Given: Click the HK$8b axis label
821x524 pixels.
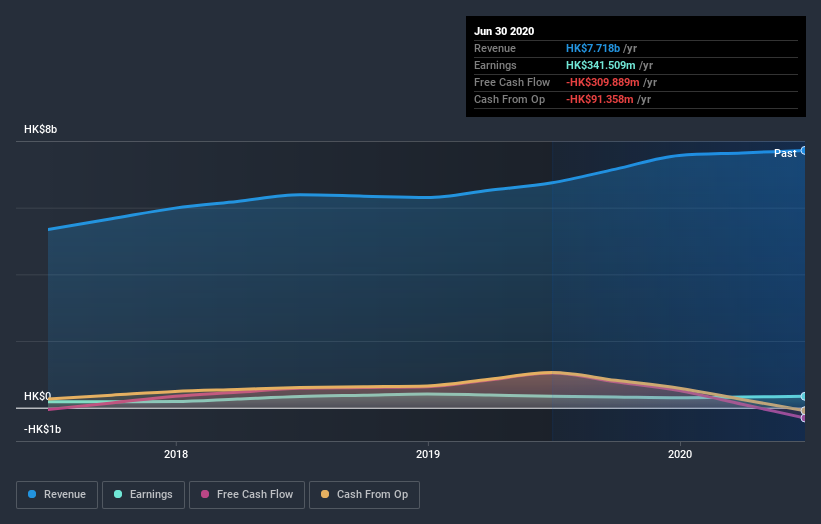Looking at the screenshot, I should pyautogui.click(x=40, y=129).
